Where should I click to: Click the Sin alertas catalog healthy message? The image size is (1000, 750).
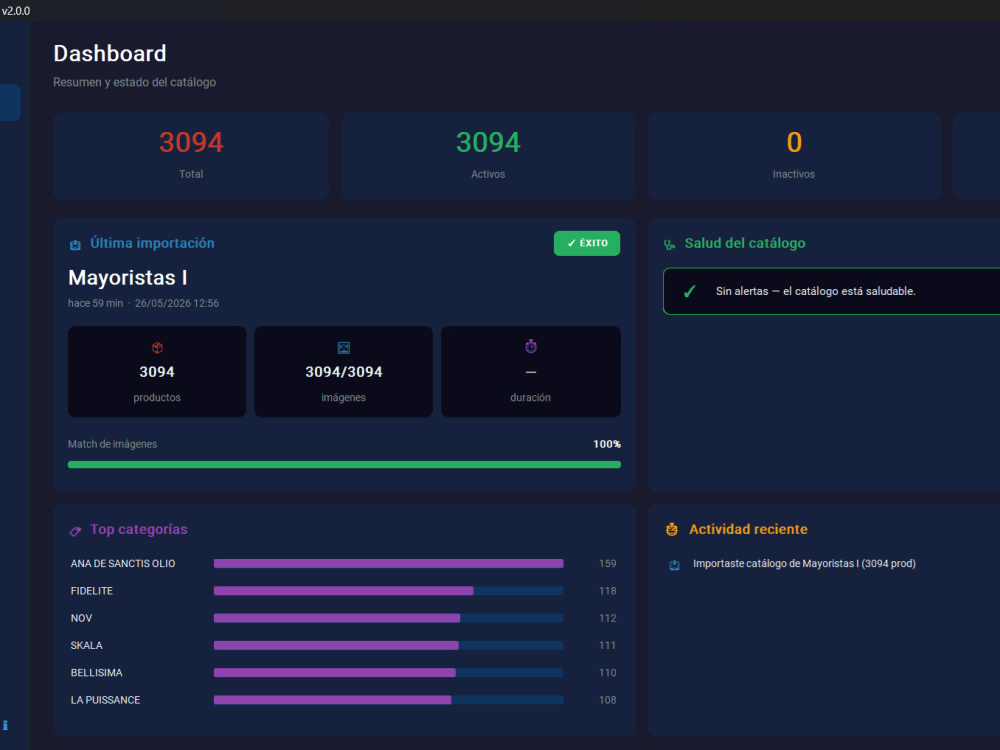[816, 291]
